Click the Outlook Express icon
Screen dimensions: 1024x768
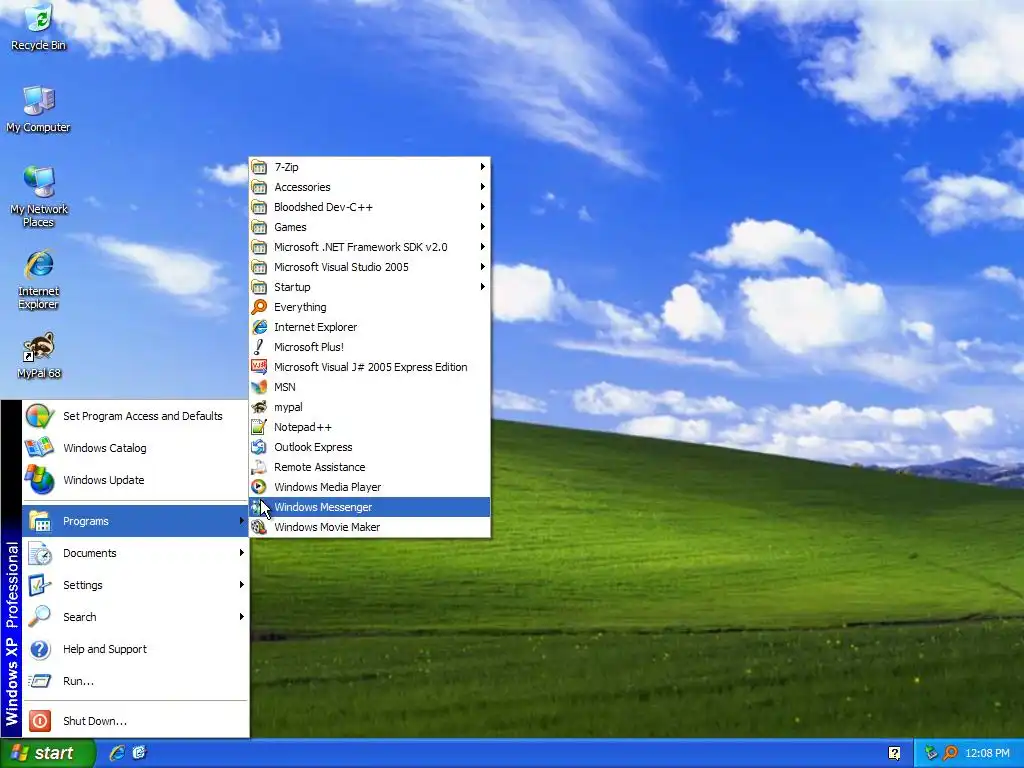point(259,447)
